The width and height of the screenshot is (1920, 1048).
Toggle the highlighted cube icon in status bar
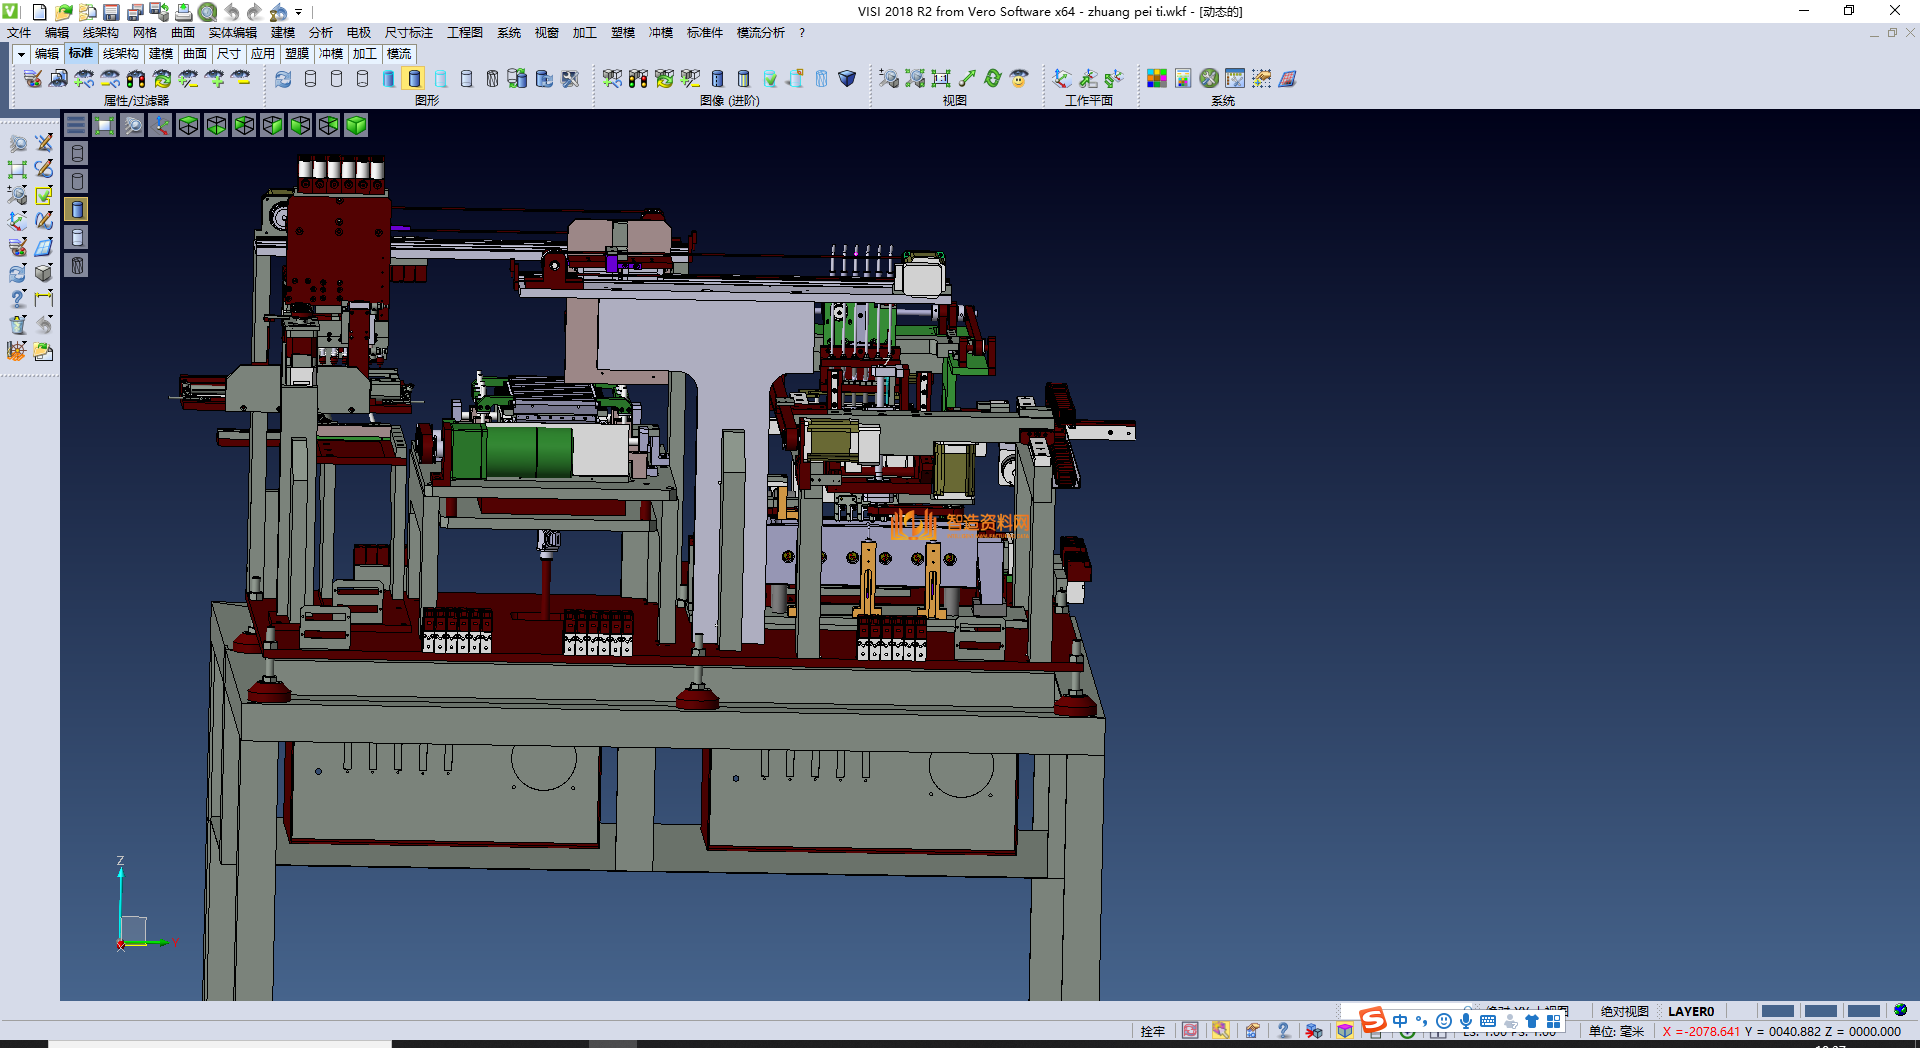click(x=1345, y=1031)
